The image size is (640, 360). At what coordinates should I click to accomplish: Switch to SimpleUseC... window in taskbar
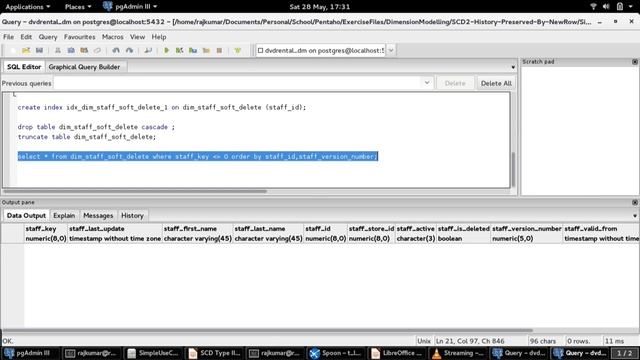point(152,353)
